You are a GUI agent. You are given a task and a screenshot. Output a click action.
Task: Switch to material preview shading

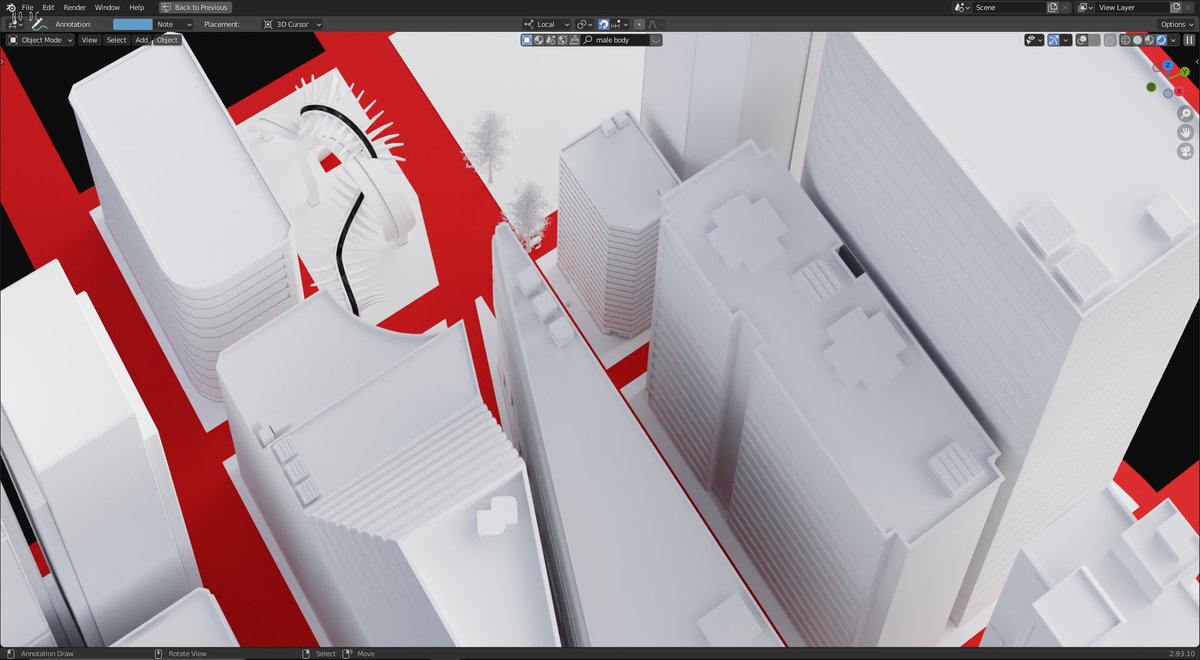pos(1150,40)
